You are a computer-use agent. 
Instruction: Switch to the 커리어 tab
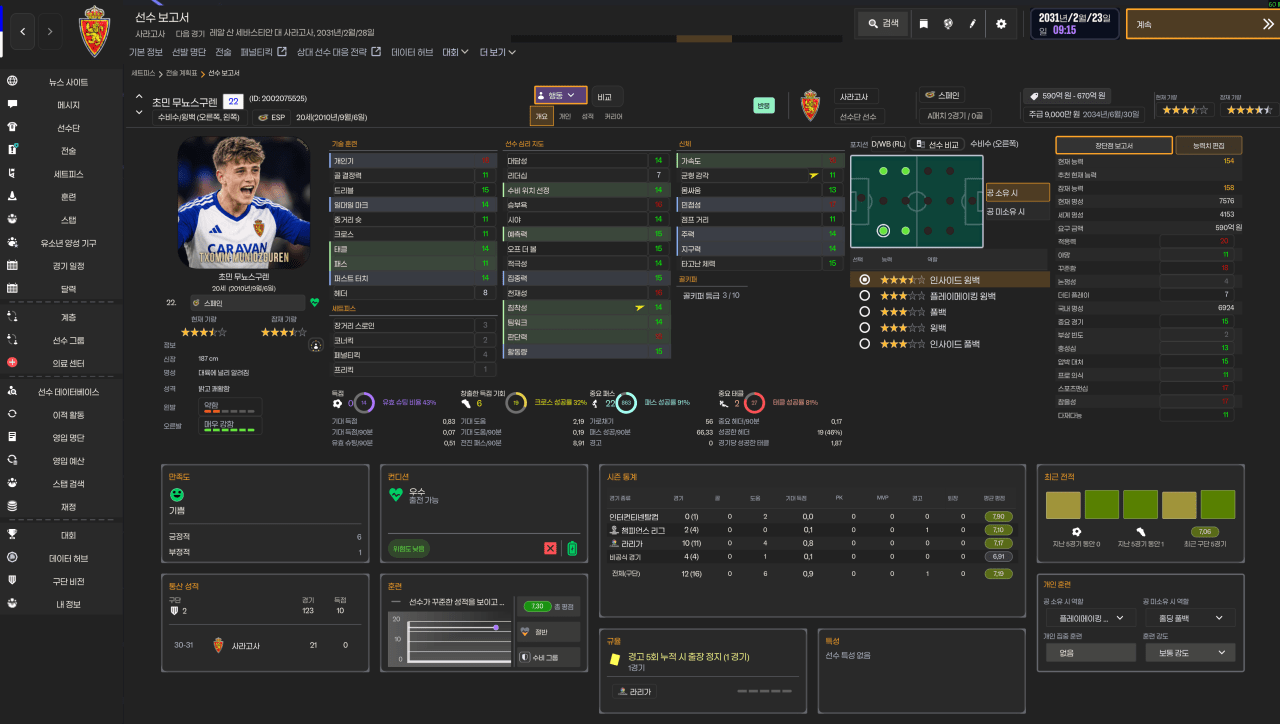point(613,117)
